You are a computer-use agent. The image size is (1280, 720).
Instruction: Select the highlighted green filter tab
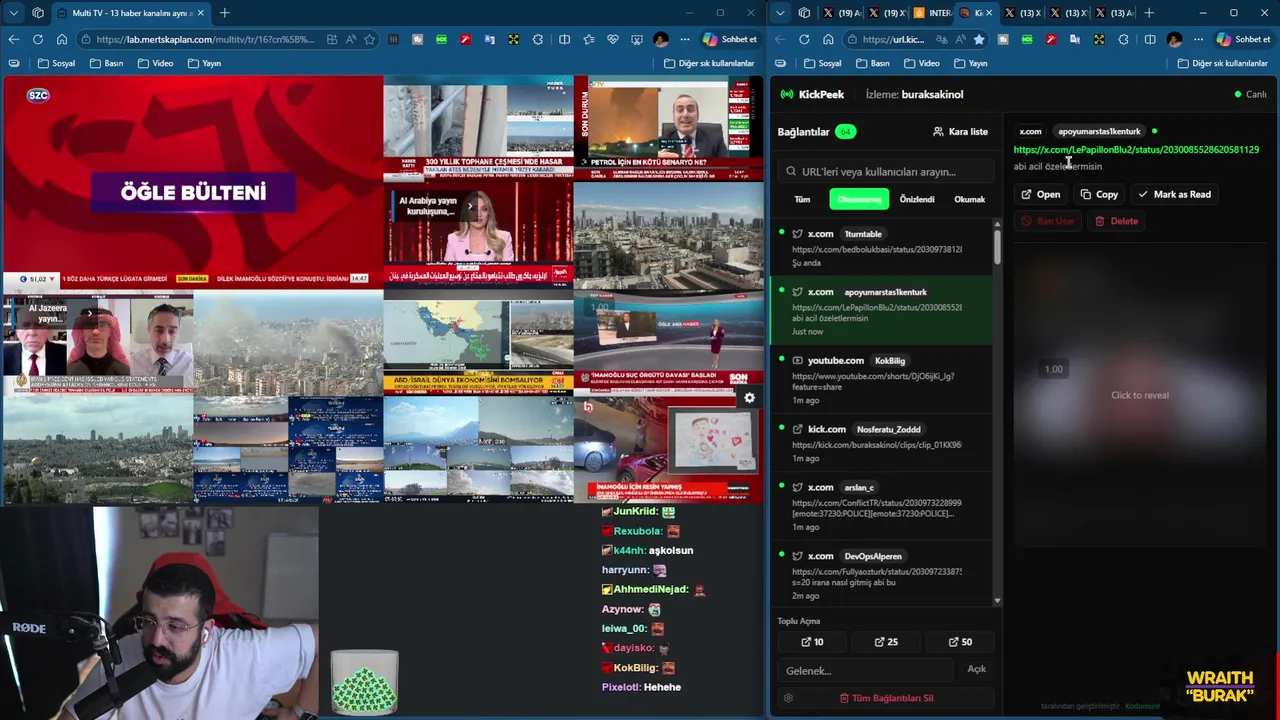[x=859, y=199]
